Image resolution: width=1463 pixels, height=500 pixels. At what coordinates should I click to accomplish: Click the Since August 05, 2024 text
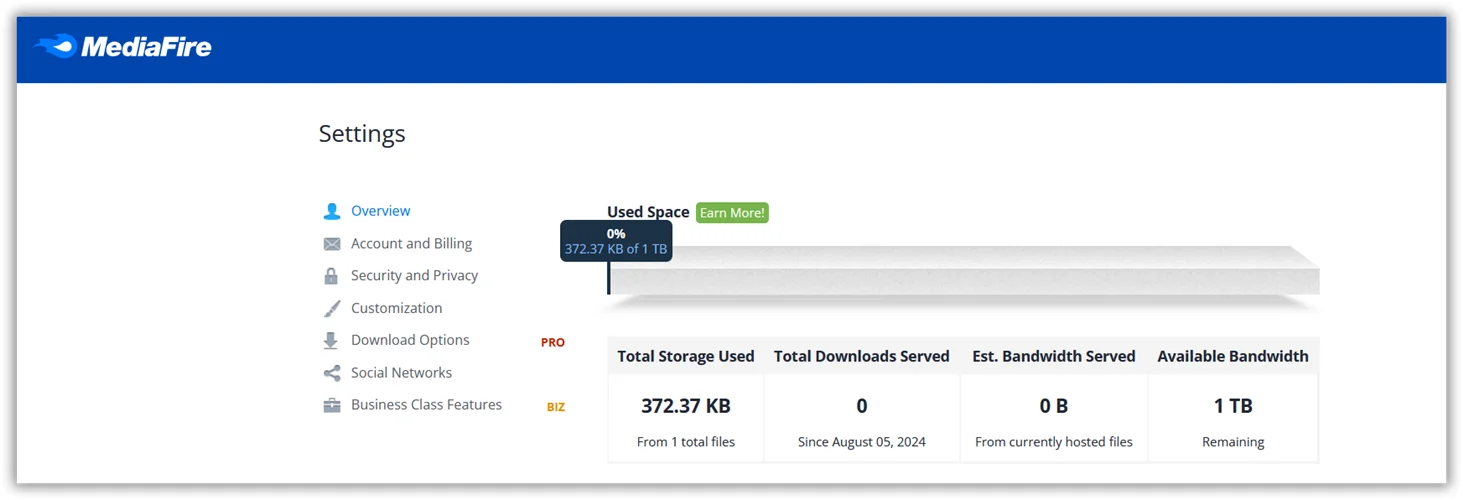click(862, 442)
